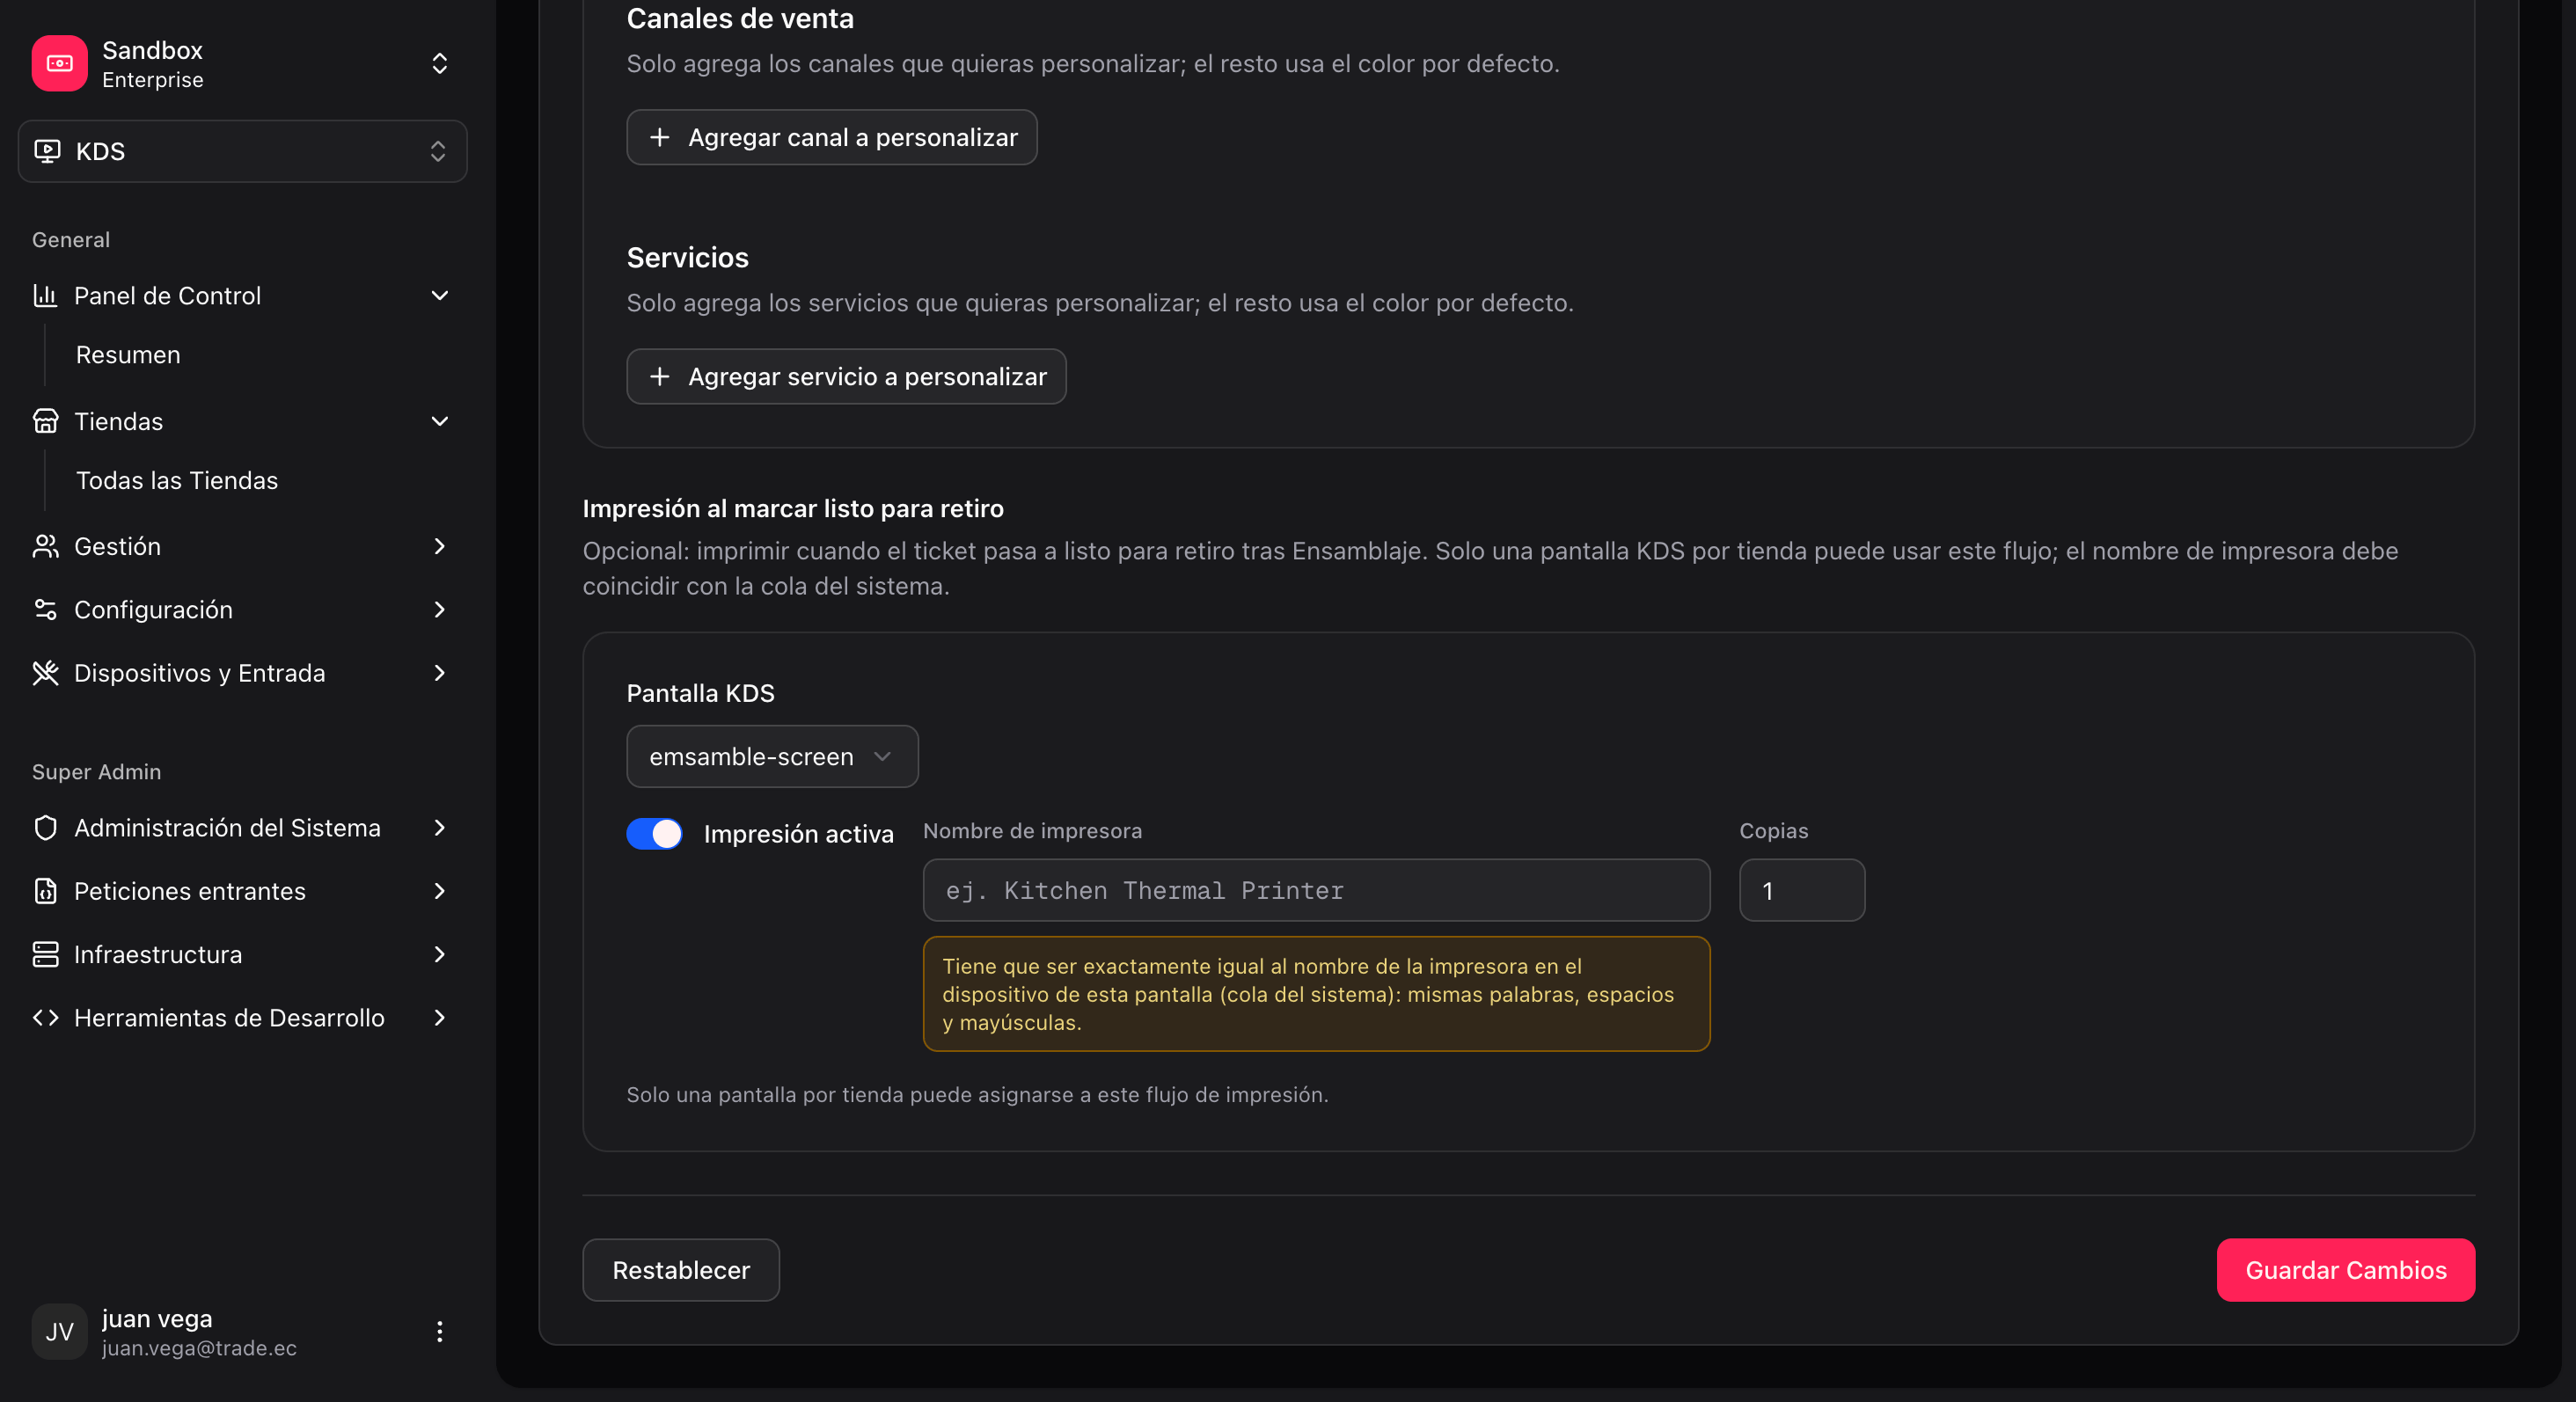Click the yellow printer name warning note
Image resolution: width=2576 pixels, height=1402 pixels.
pos(1316,994)
